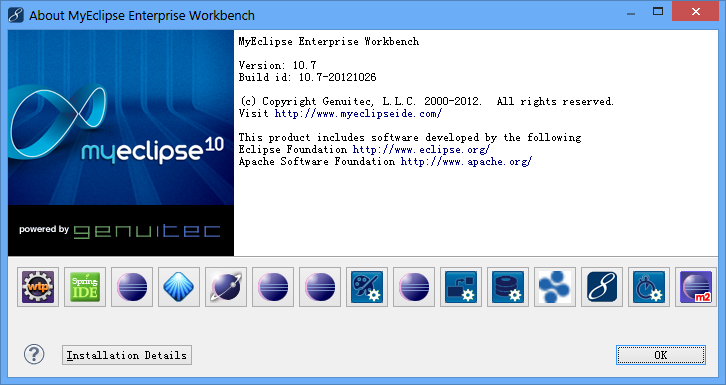Screen dimensions: 726x385
Task: Click the blurred blue pinwheel feature icon
Action: [555, 287]
